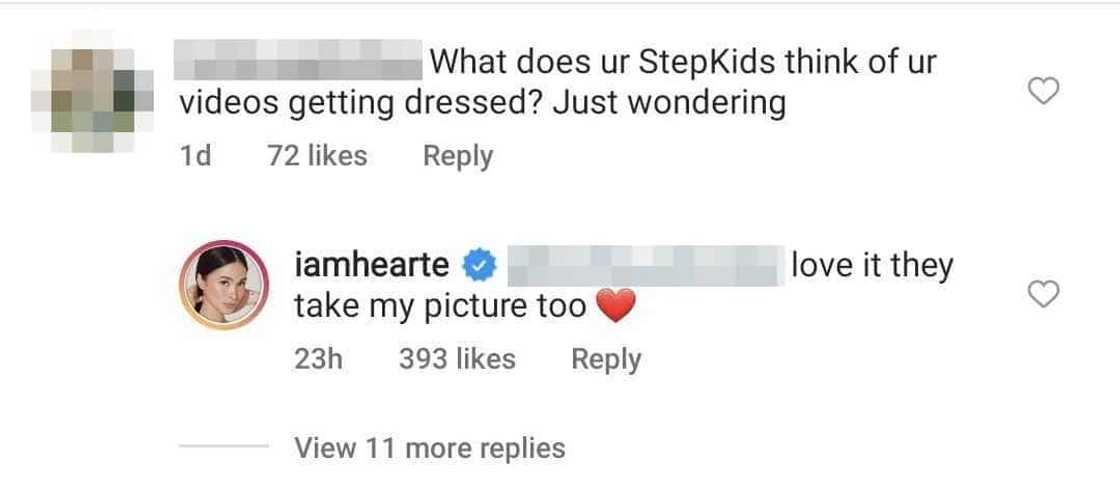Screen dimensions: 1120x500
Task: Click the 1d timestamp
Action: (195, 156)
